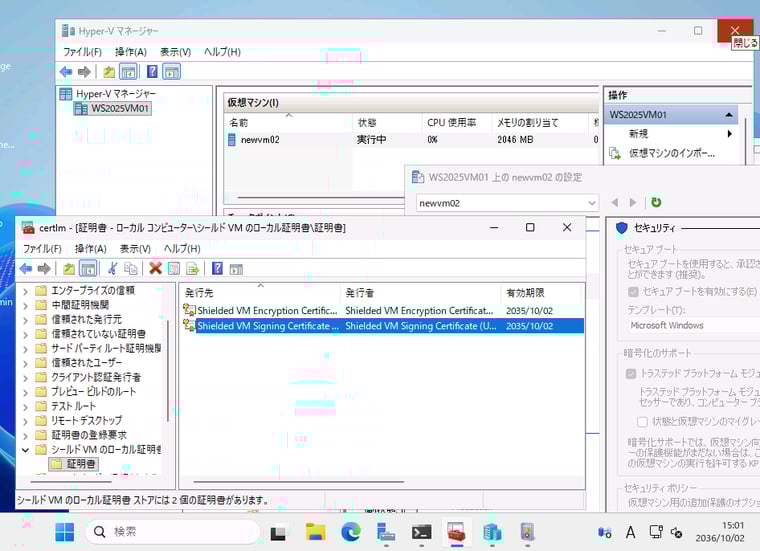Click the up-one-level icon in Hyper-V Manager
The height and width of the screenshot is (551, 760).
[109, 72]
